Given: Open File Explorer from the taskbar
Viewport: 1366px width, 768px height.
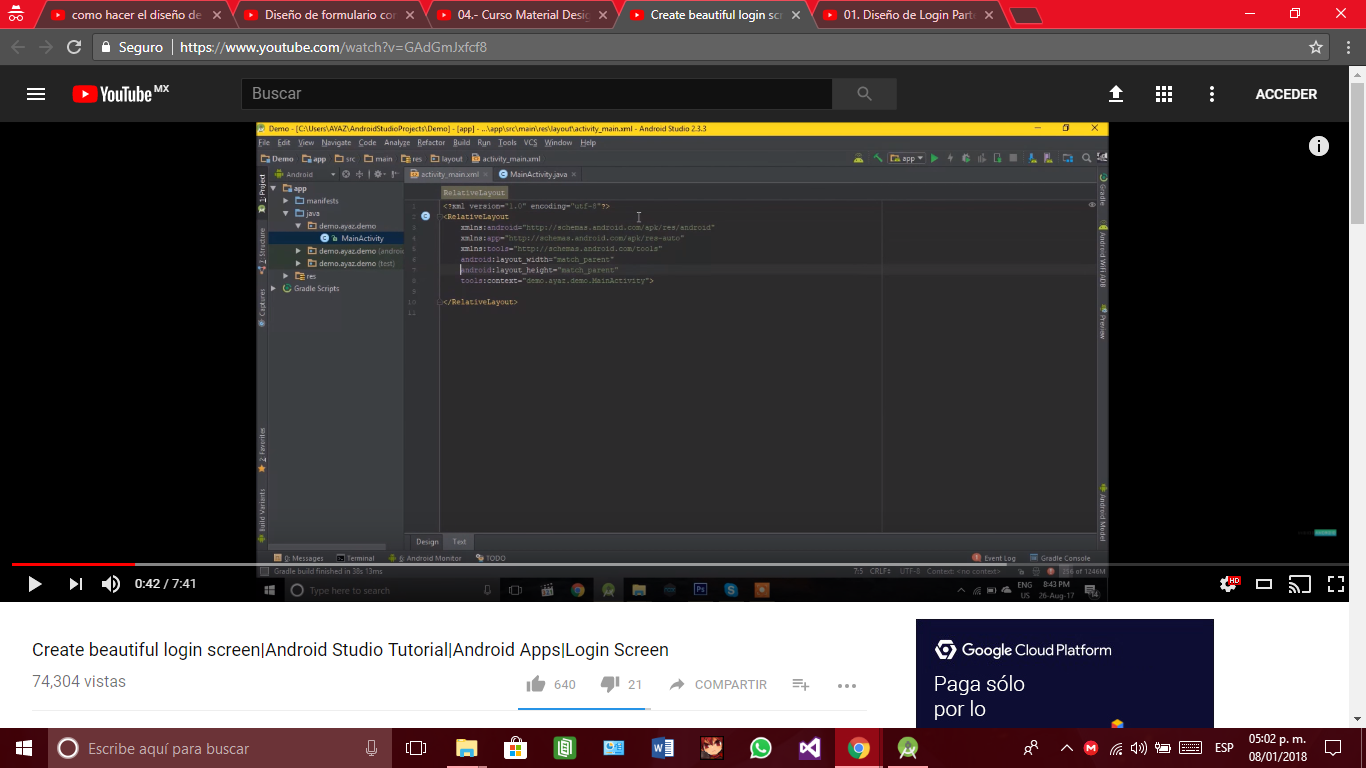Looking at the screenshot, I should 466,748.
